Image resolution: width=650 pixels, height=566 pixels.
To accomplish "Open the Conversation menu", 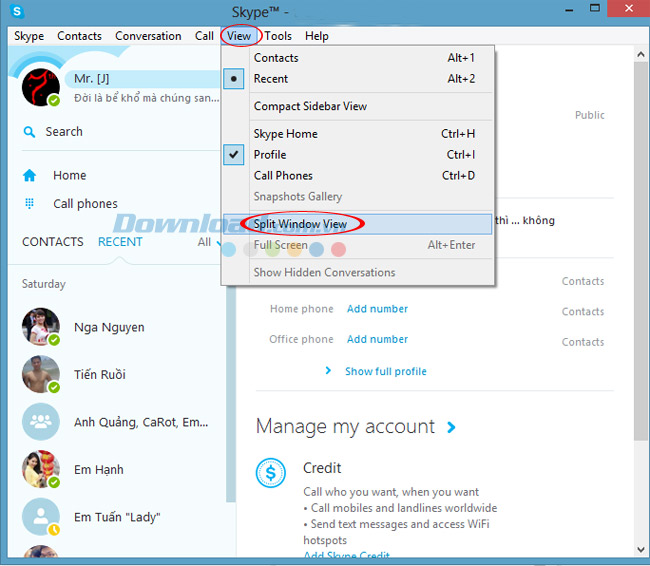I will (x=148, y=36).
